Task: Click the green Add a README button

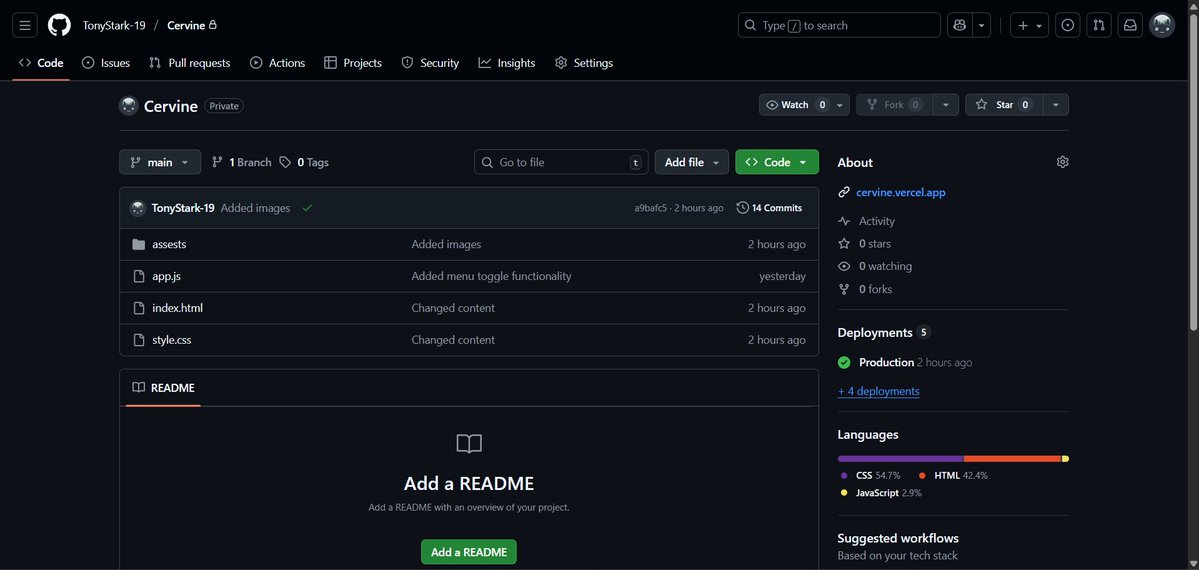Action: [469, 552]
